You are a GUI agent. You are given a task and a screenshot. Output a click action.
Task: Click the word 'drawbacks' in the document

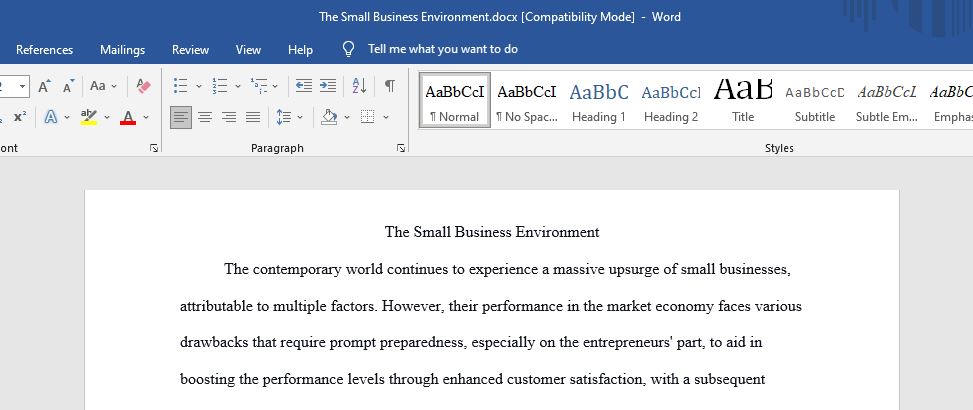(214, 342)
